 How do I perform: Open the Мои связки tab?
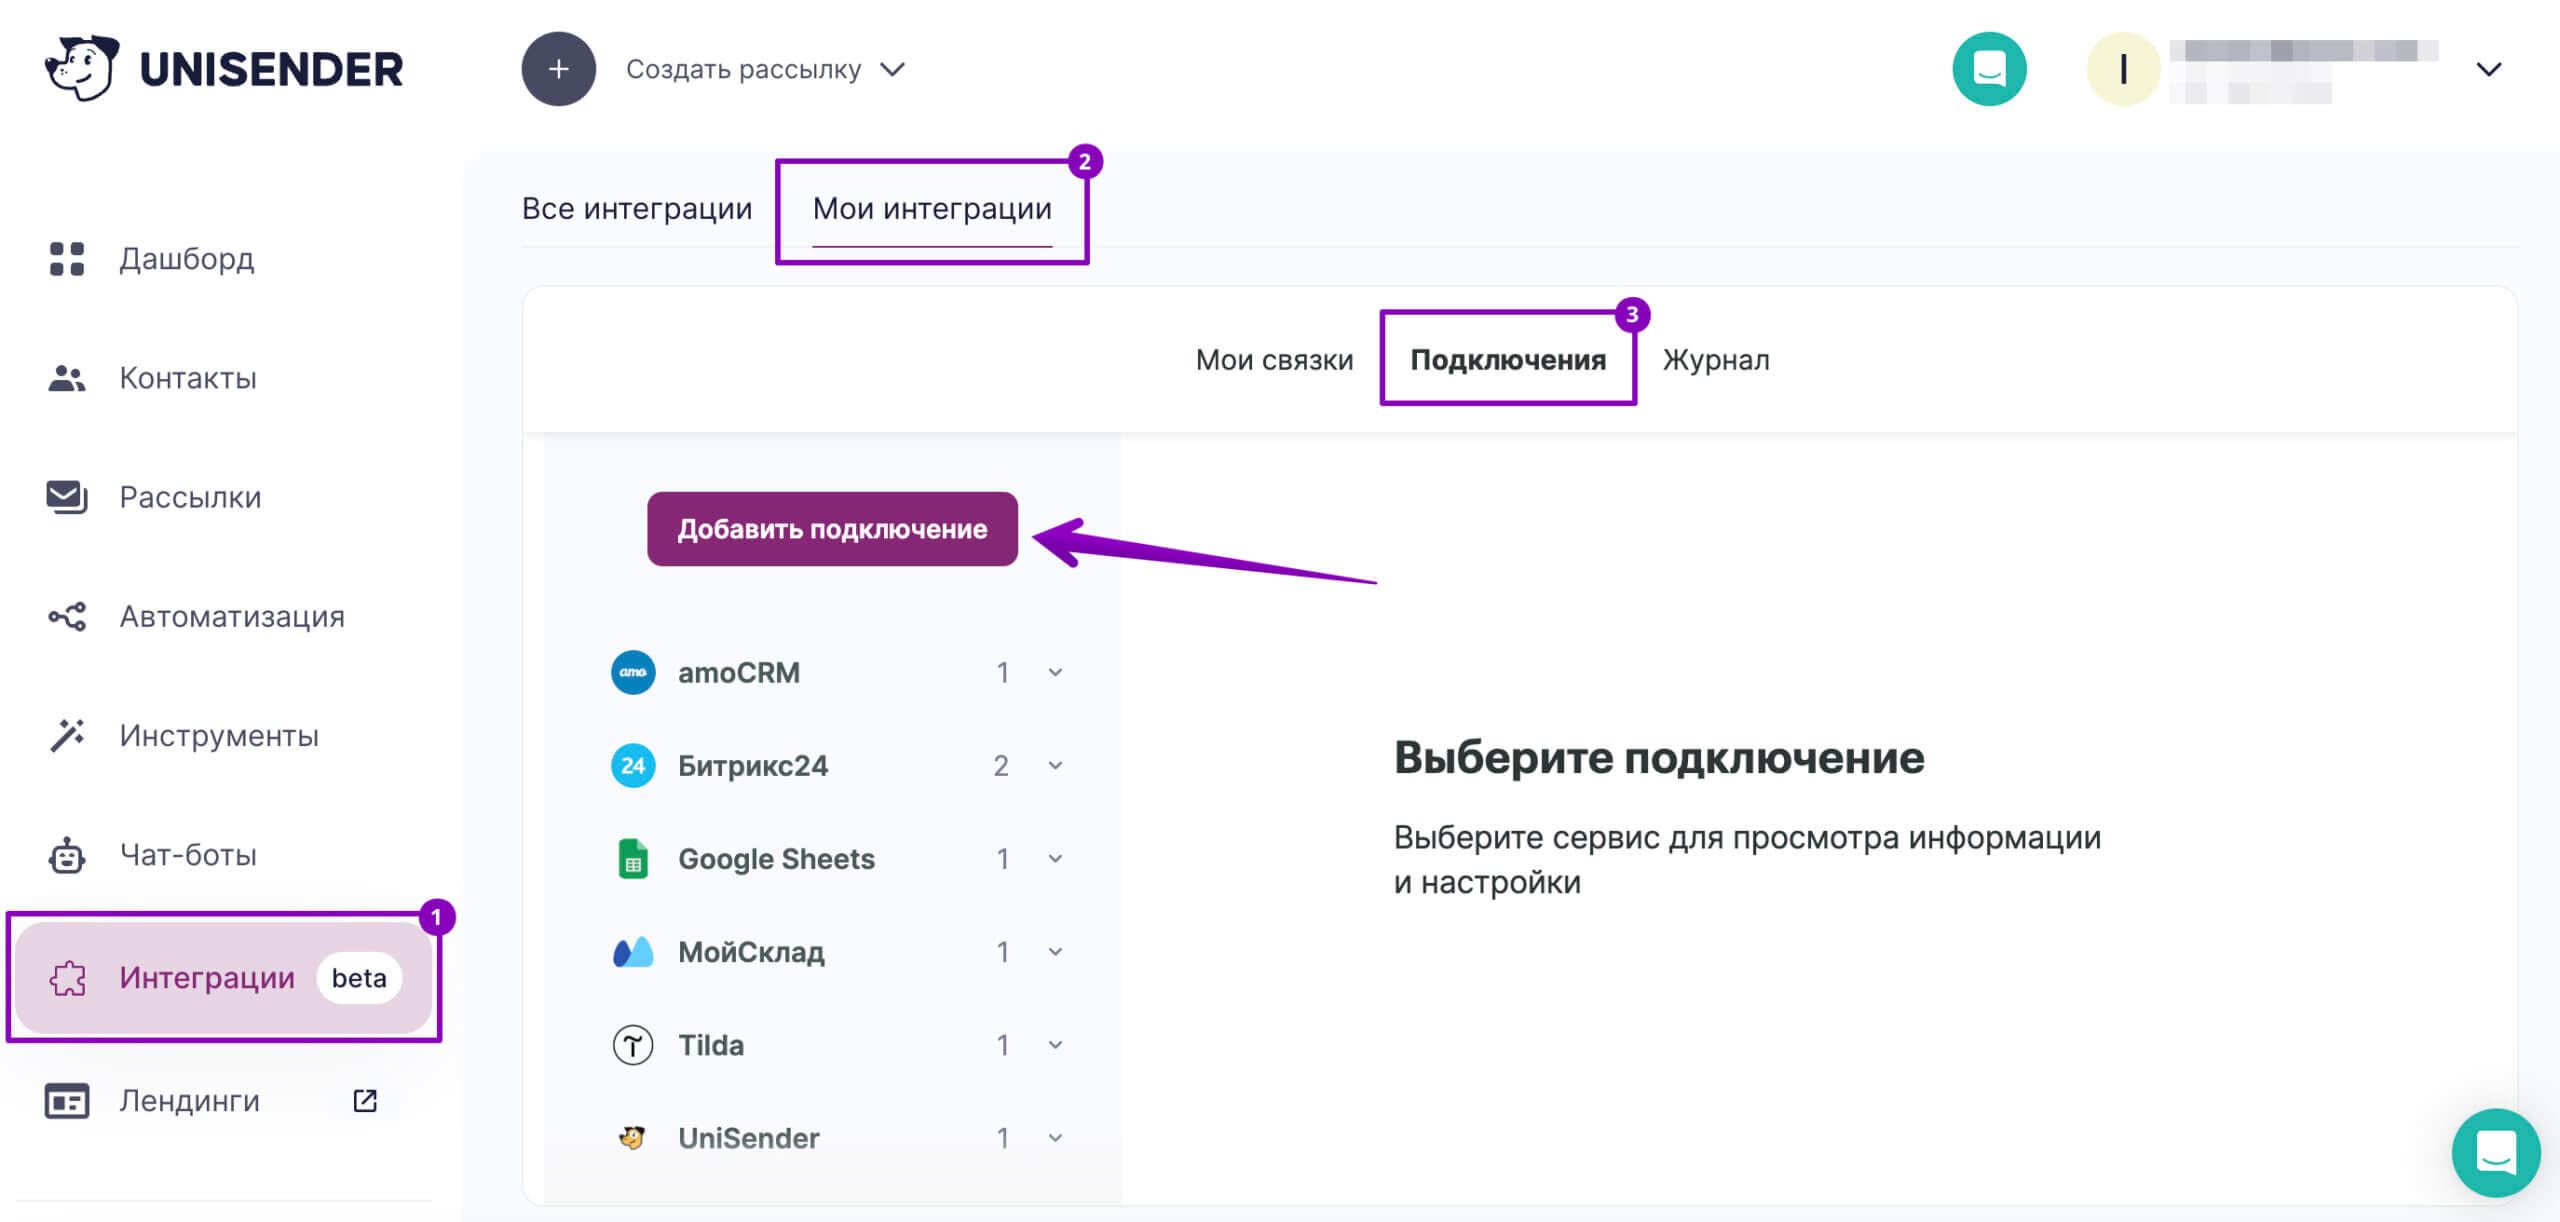(x=1274, y=360)
